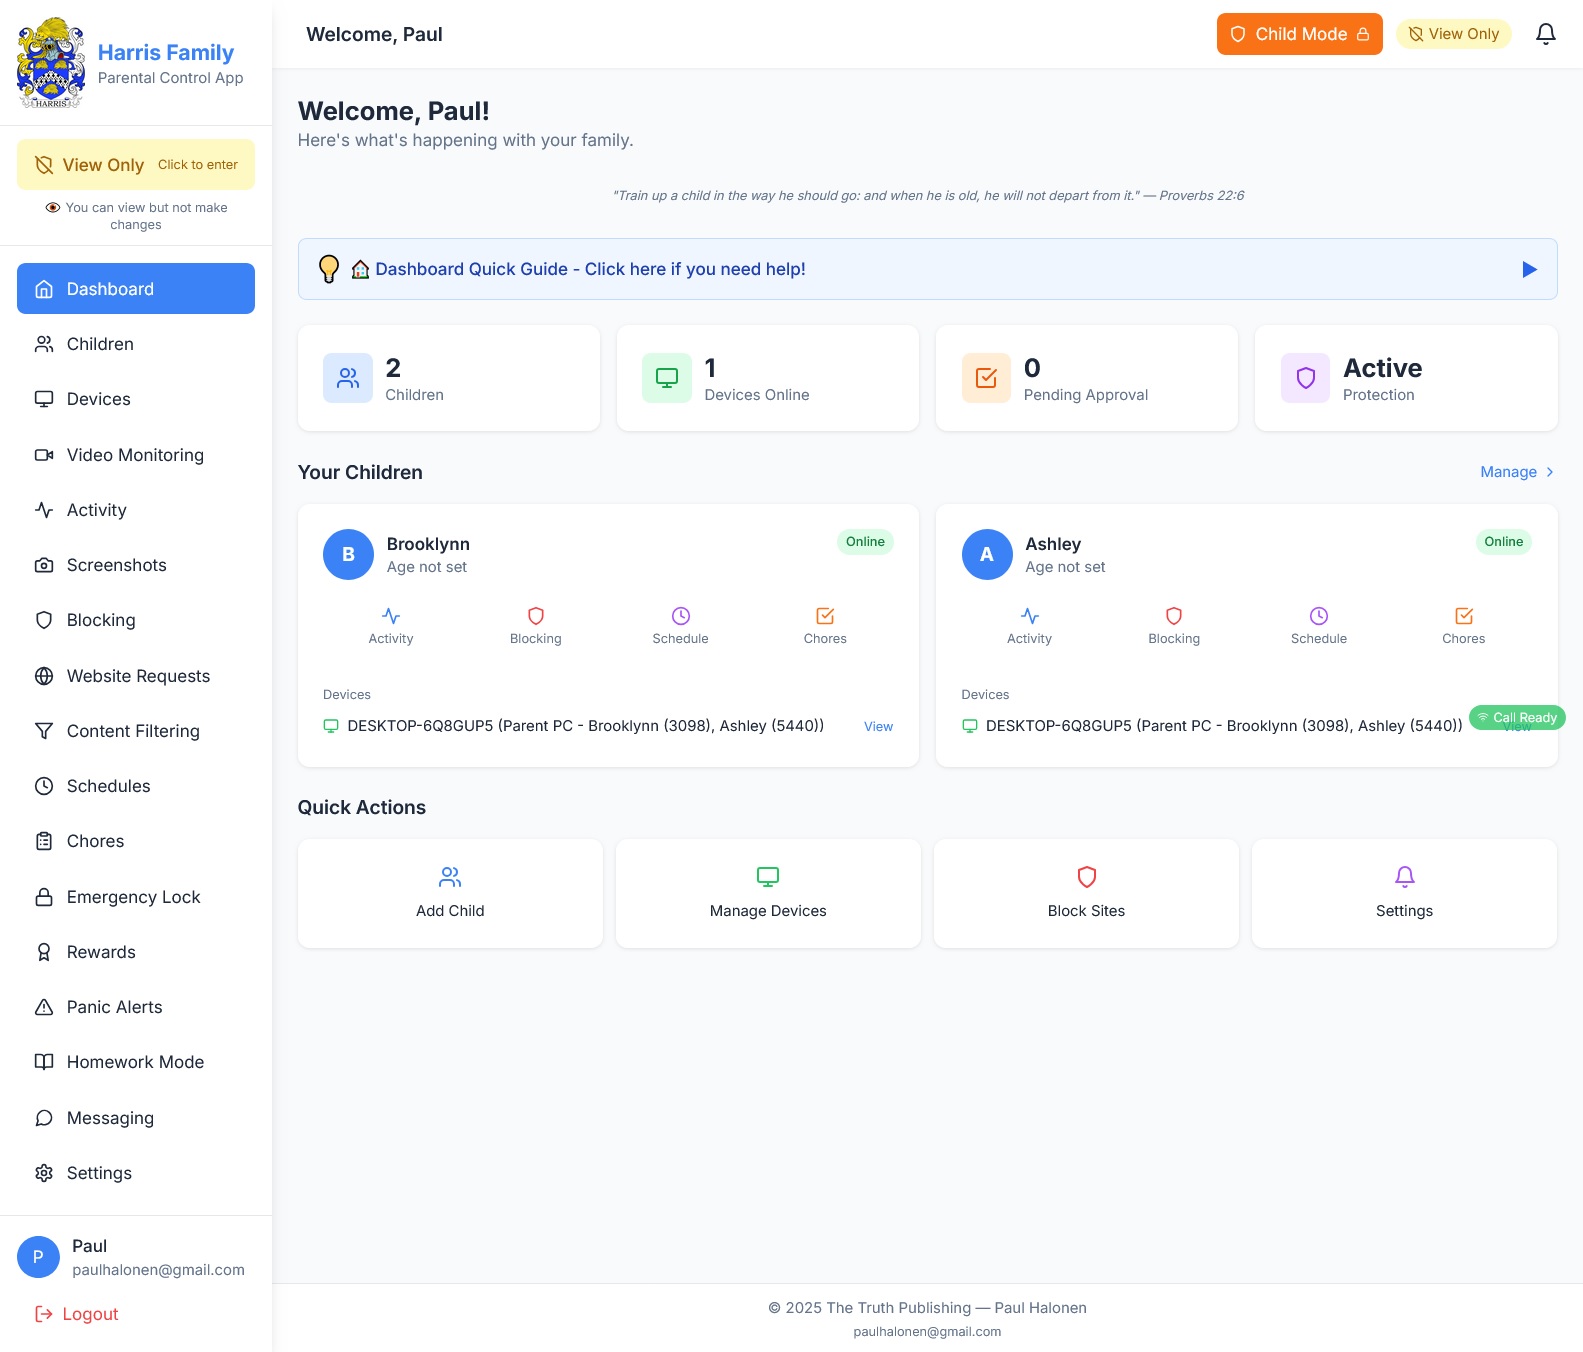Open Screenshots in sidebar
The width and height of the screenshot is (1583, 1352).
(x=136, y=565)
